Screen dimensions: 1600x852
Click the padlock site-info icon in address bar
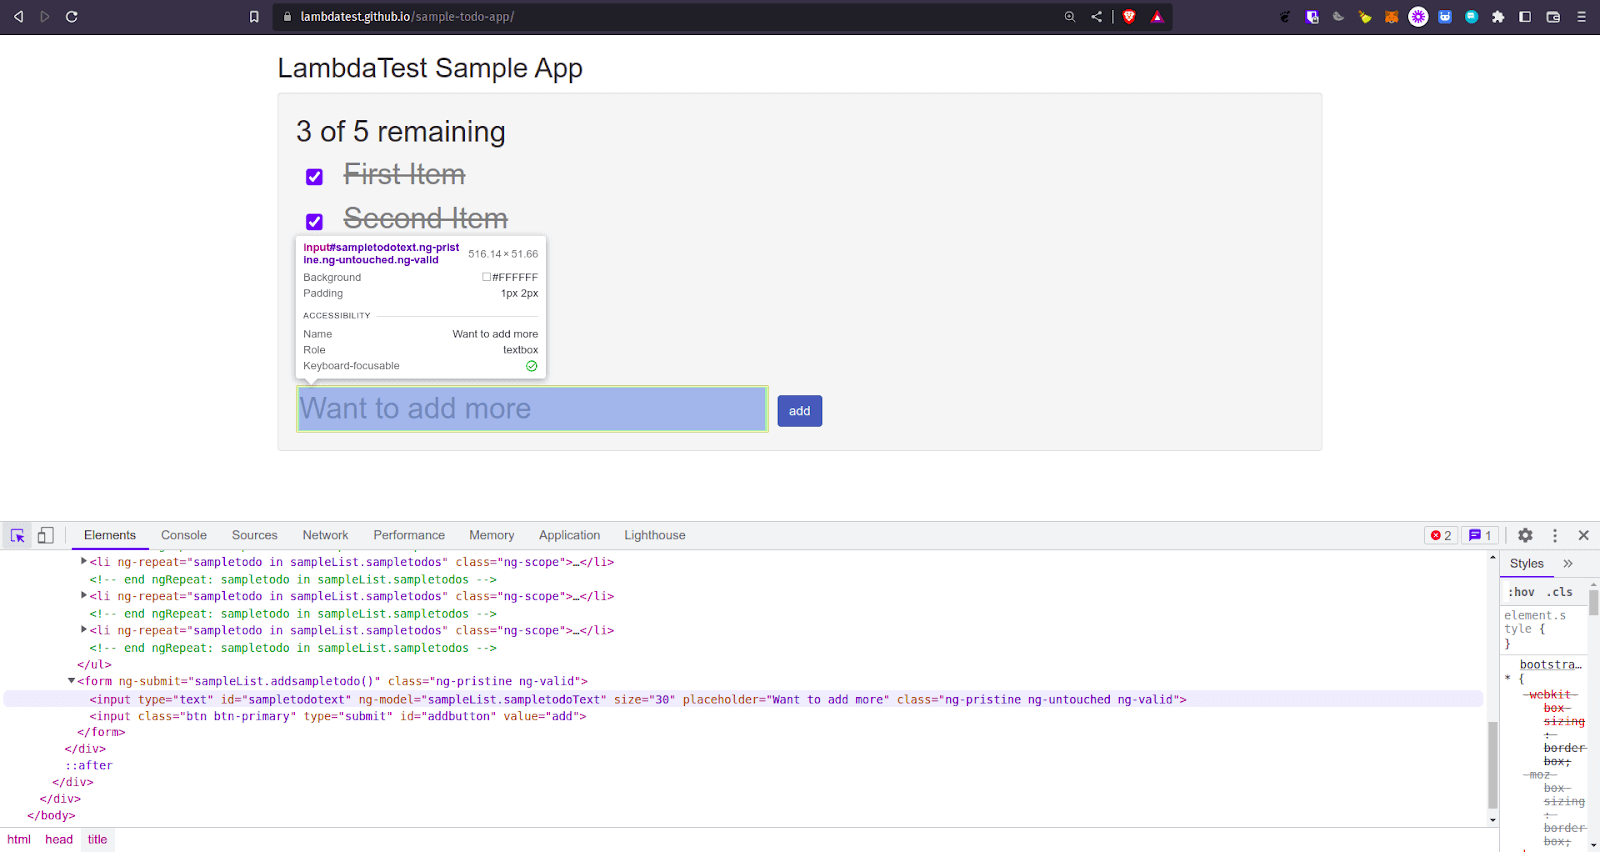point(287,17)
